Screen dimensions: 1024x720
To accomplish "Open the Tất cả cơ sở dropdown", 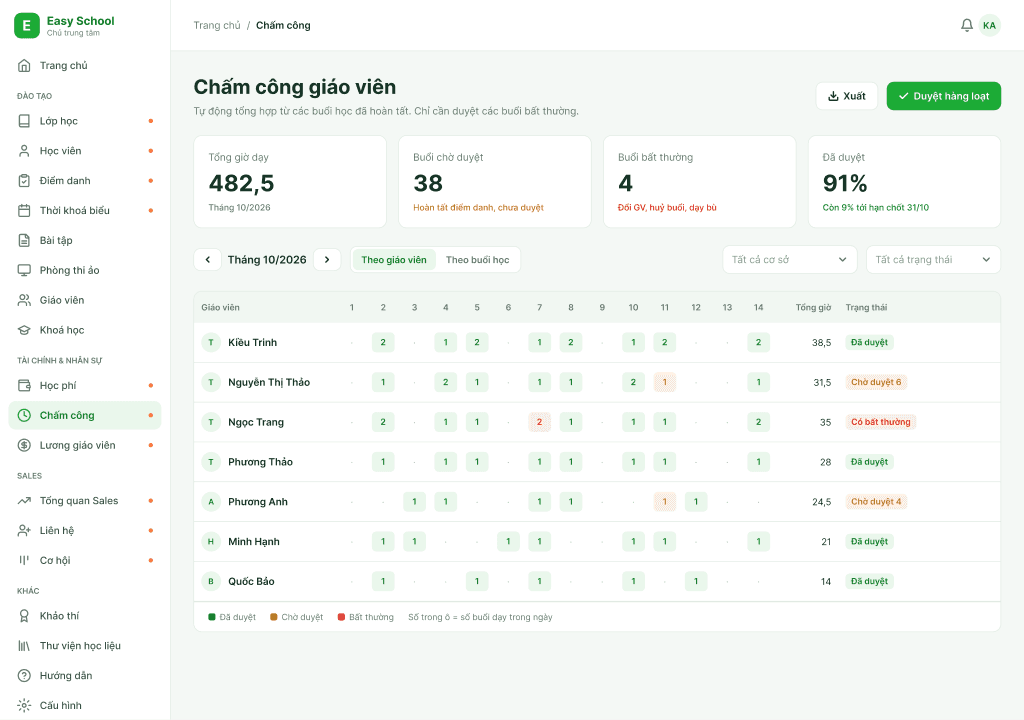I will [x=789, y=259].
